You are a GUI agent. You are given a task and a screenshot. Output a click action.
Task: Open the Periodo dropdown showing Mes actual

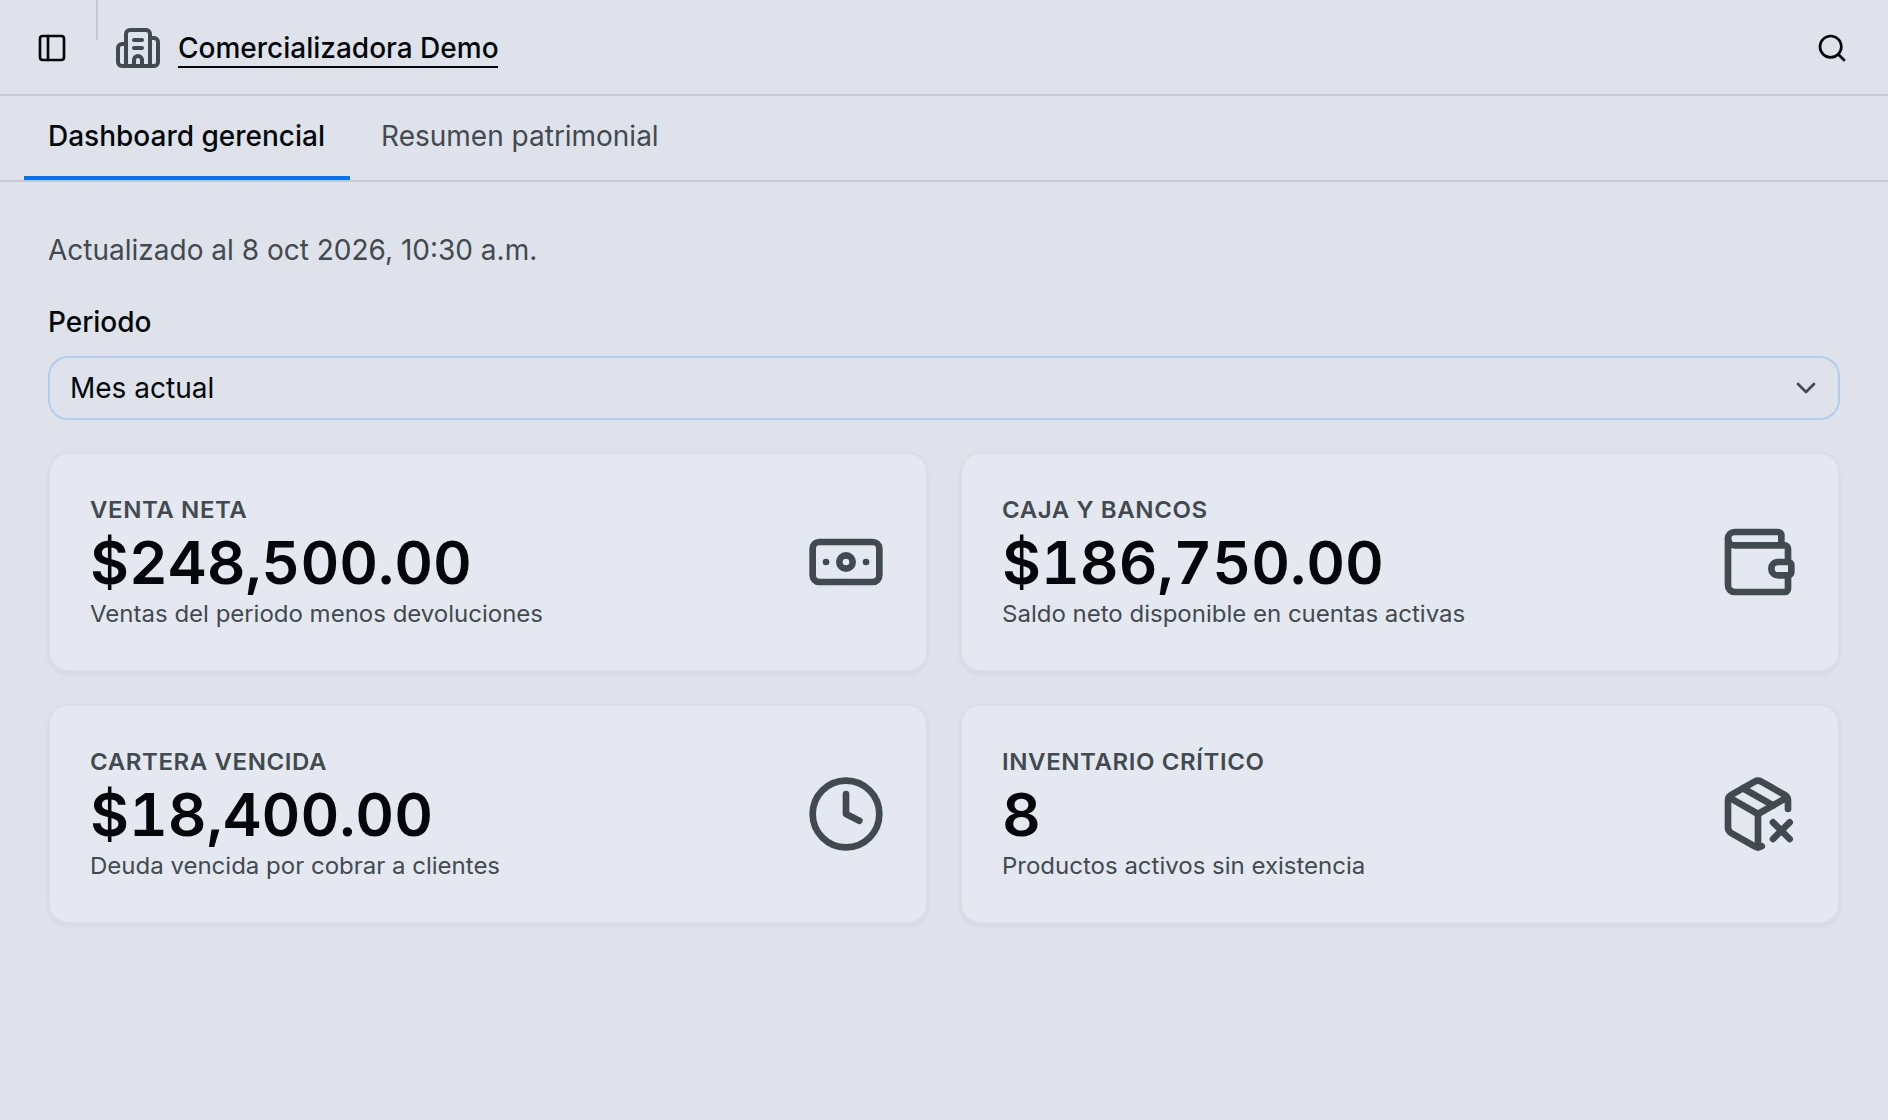tap(944, 388)
